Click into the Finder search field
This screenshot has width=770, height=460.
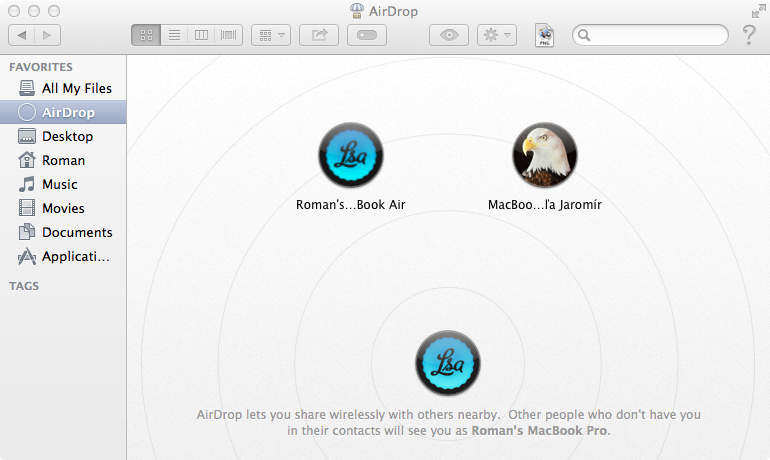coord(650,35)
